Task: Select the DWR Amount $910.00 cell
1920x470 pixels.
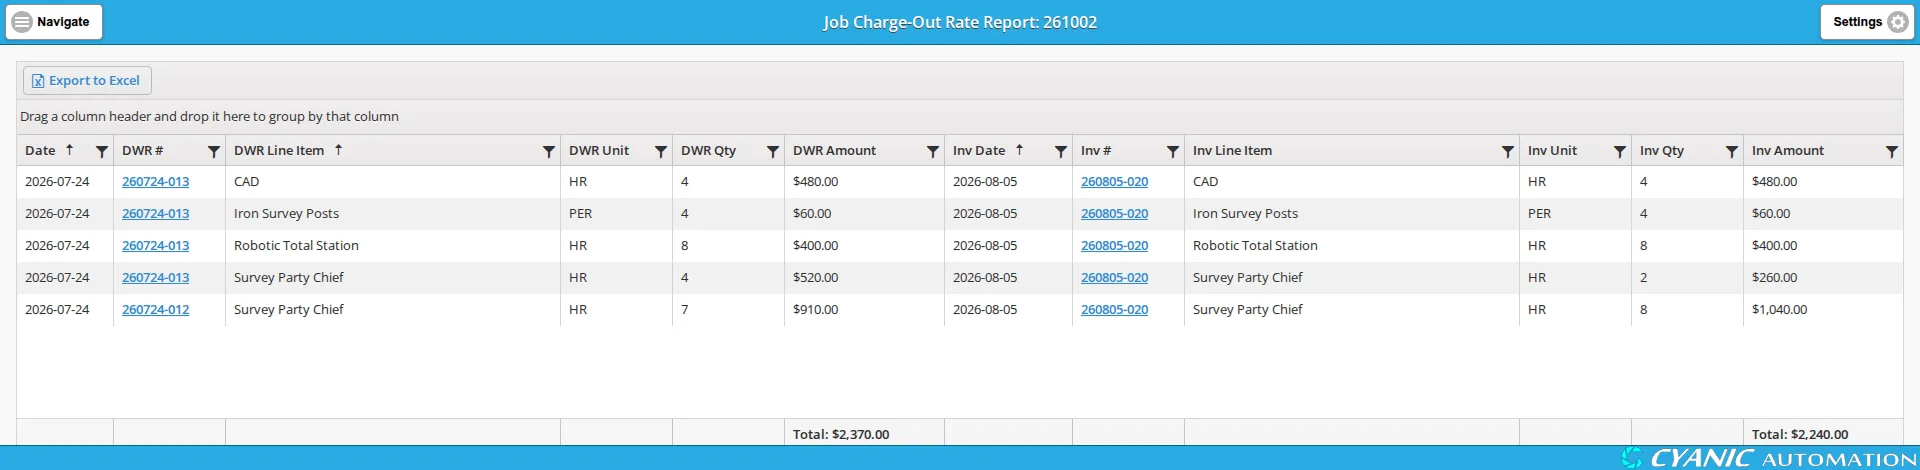Action: [864, 310]
